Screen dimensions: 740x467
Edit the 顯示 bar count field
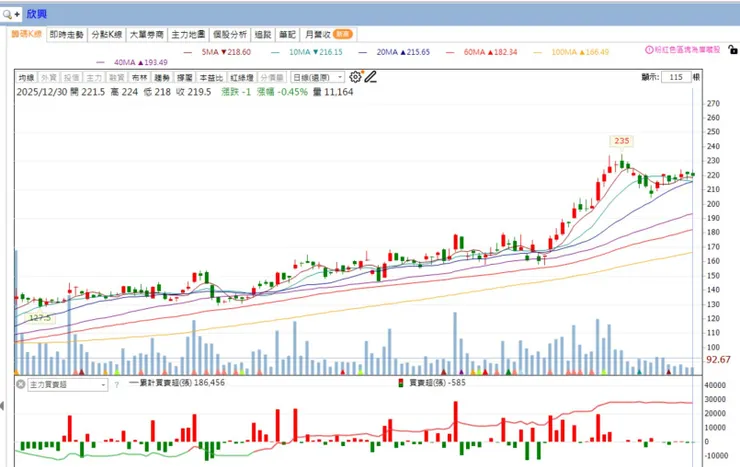676,77
